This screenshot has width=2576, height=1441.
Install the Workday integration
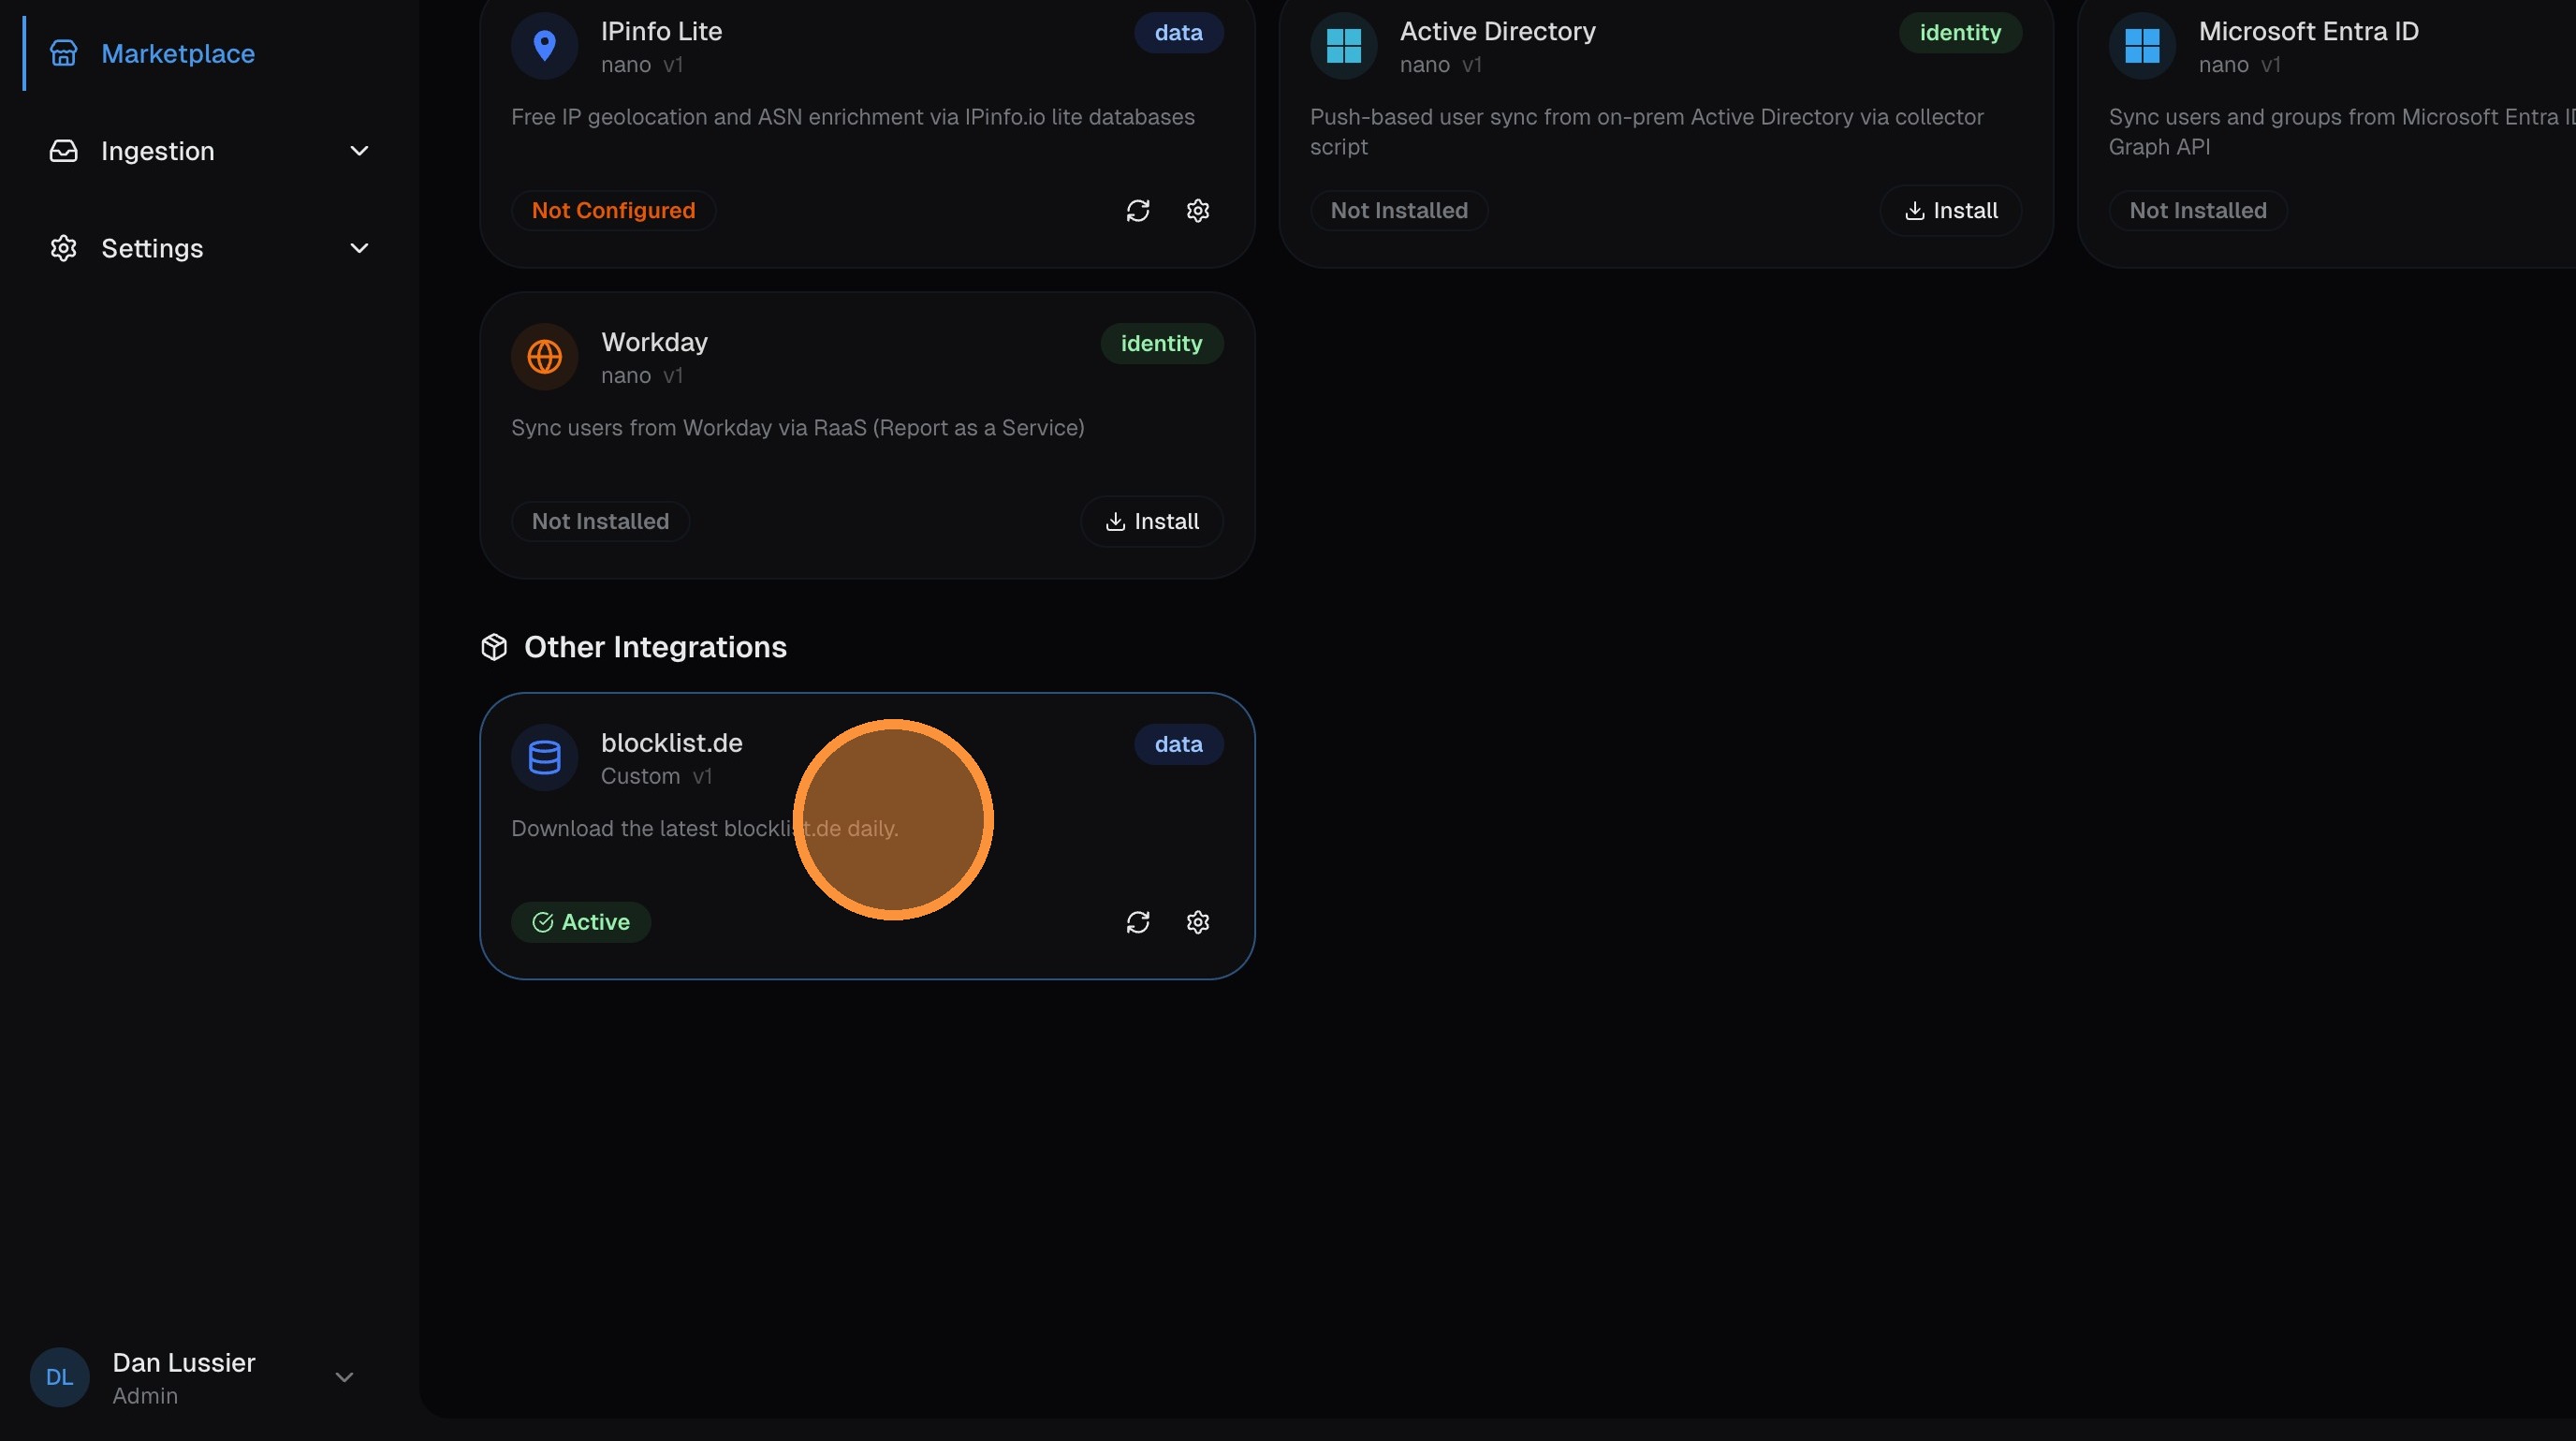tap(1151, 521)
